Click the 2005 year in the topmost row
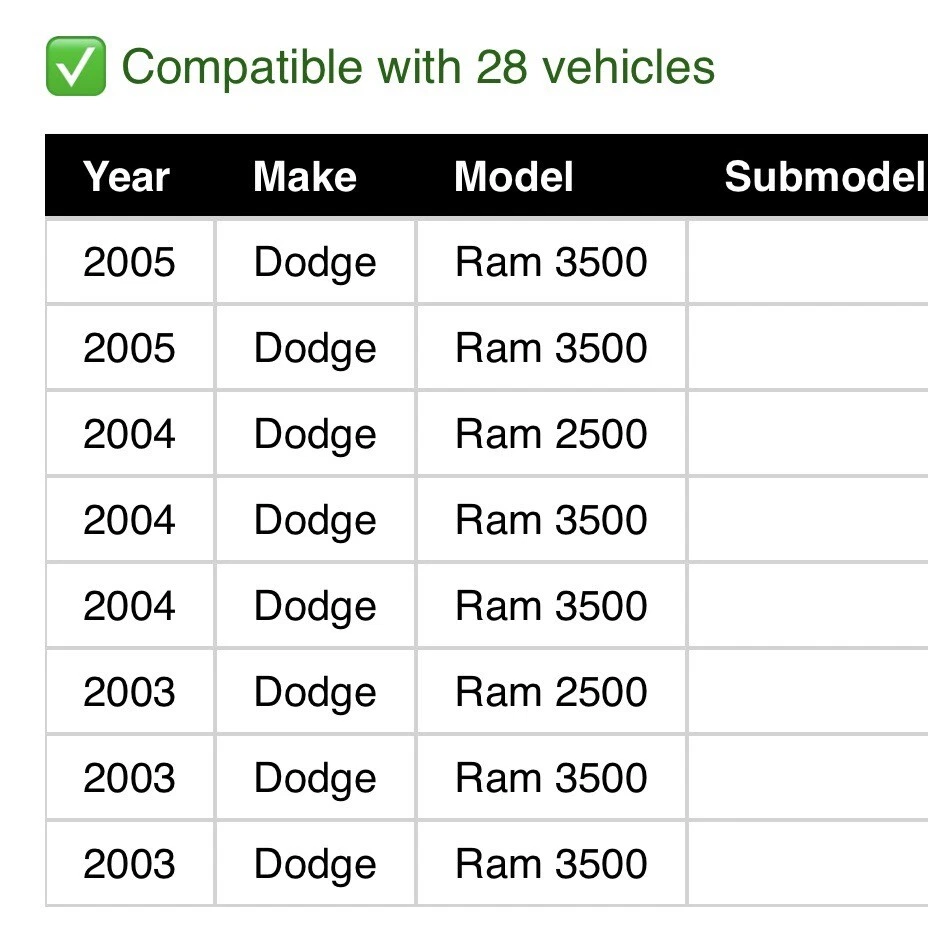The width and height of the screenshot is (928, 929). [129, 262]
